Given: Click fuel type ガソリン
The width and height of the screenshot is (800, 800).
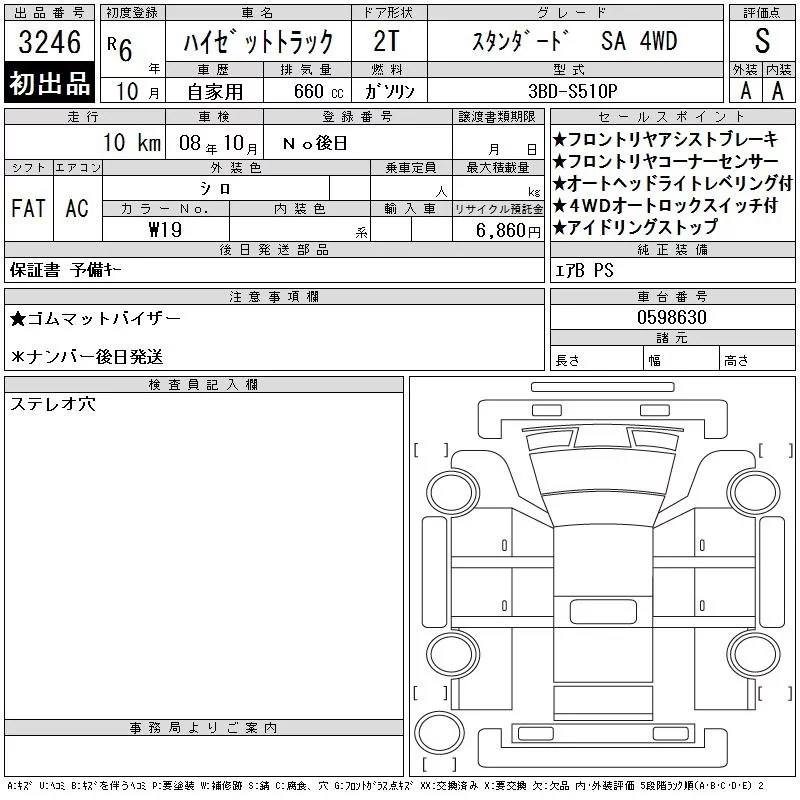Looking at the screenshot, I should pyautogui.click(x=389, y=91).
